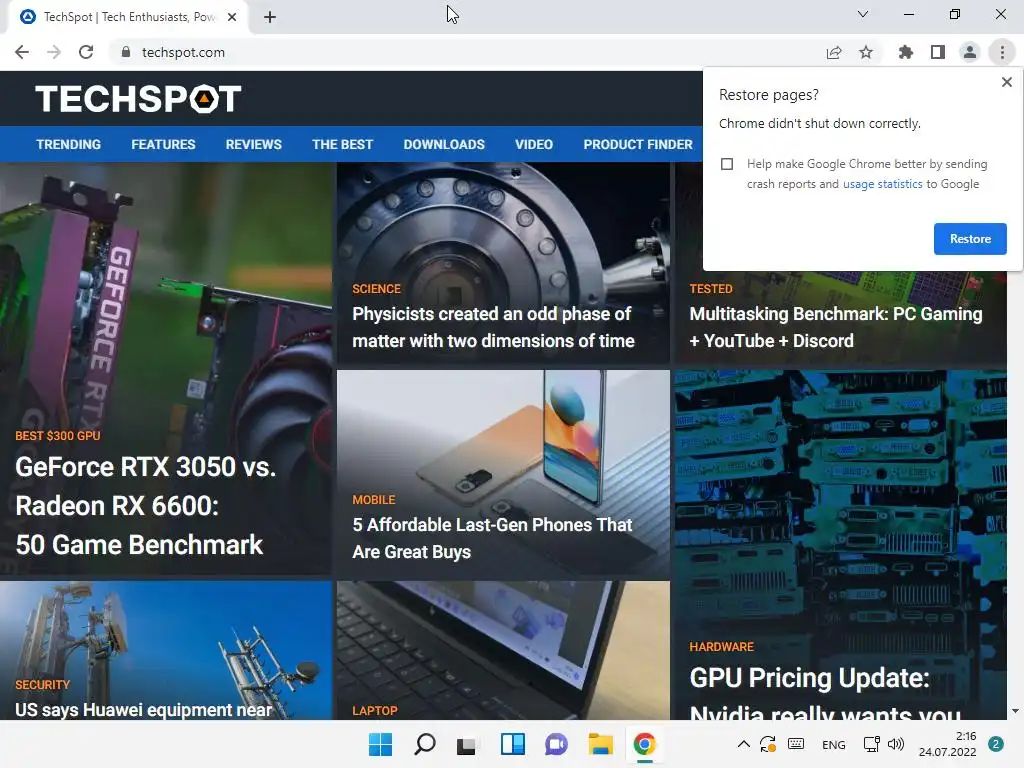View site information via lock icon
This screenshot has width=1024, height=768.
point(126,52)
